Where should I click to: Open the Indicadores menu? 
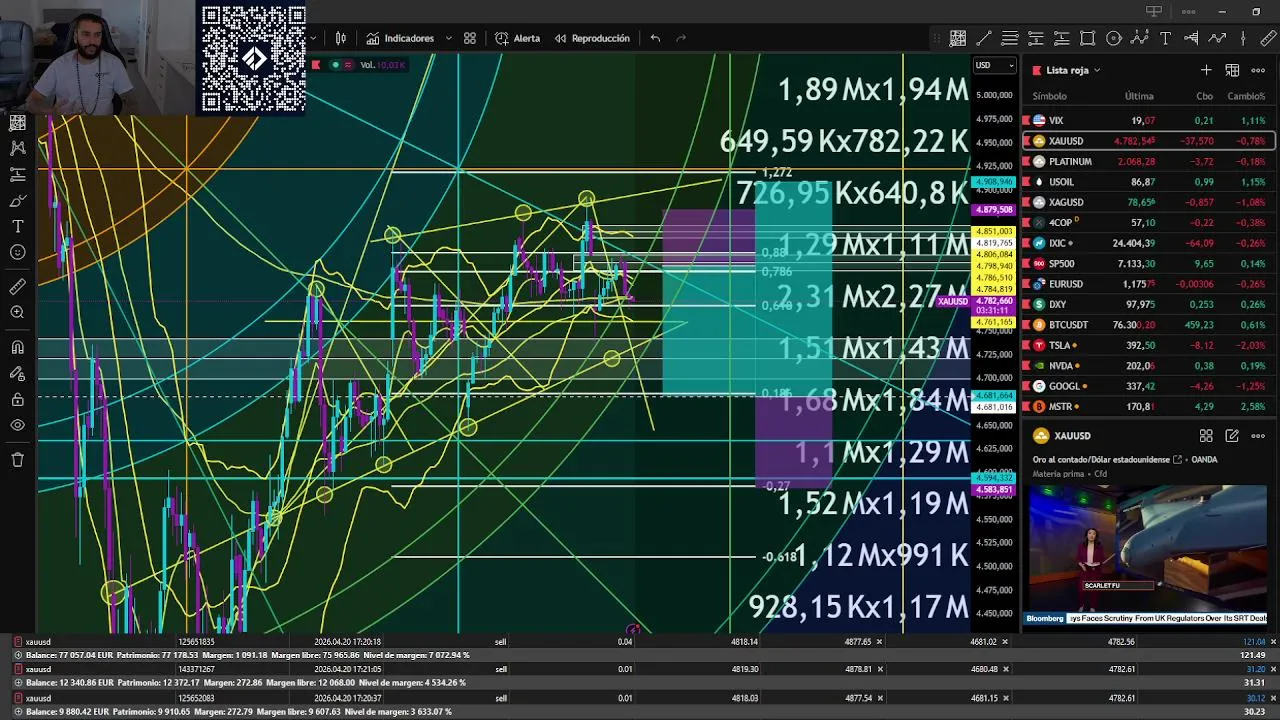tap(400, 38)
